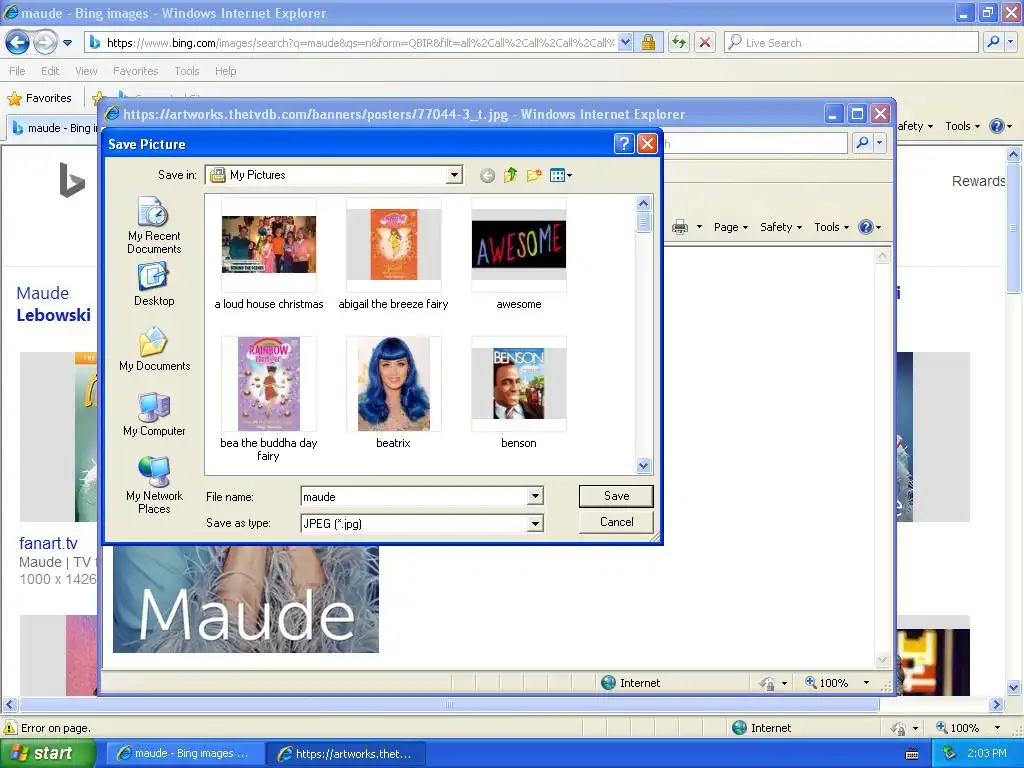This screenshot has height=768, width=1024.
Task: Open the Help menu
Action: pos(225,71)
